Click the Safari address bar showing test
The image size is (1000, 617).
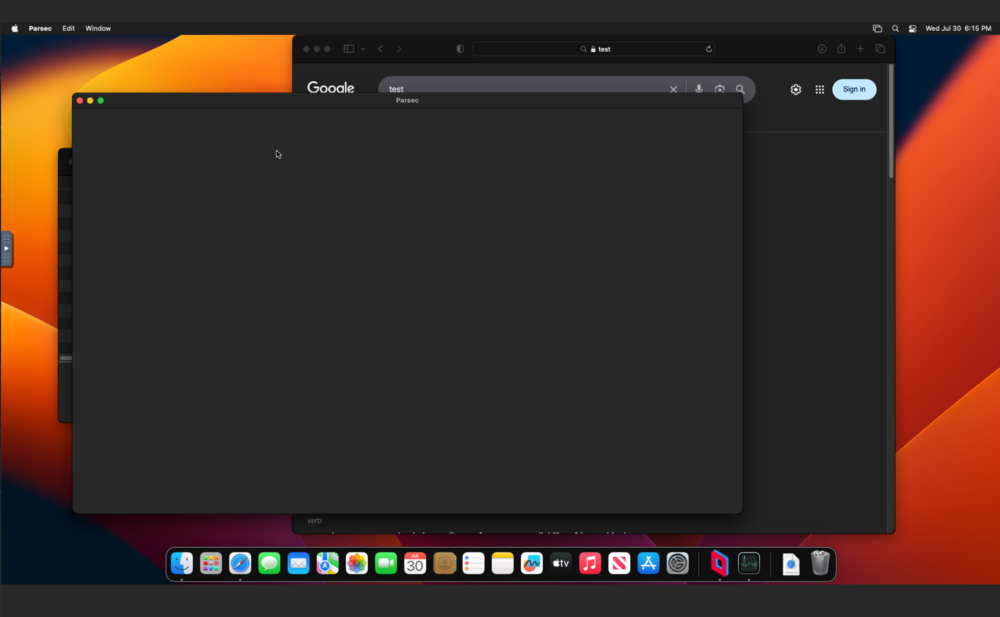pos(594,49)
